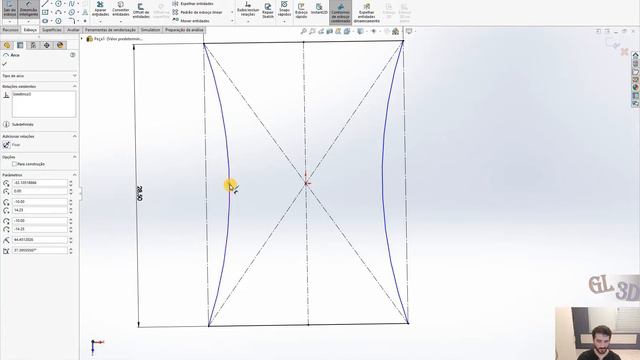640x360 pixels.
Task: Select the Spline sketch tool
Action: (x=71, y=4)
